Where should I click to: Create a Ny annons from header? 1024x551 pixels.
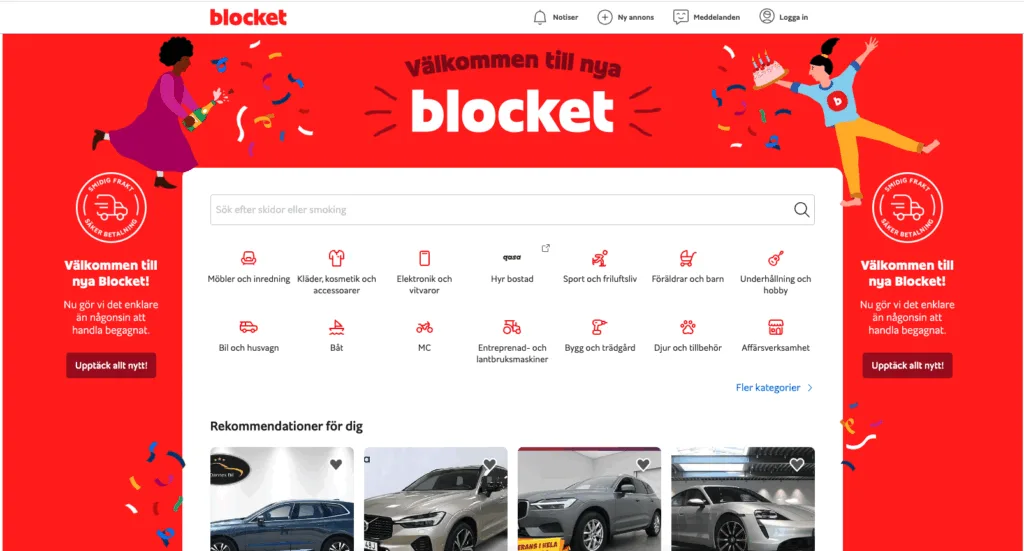pos(626,17)
